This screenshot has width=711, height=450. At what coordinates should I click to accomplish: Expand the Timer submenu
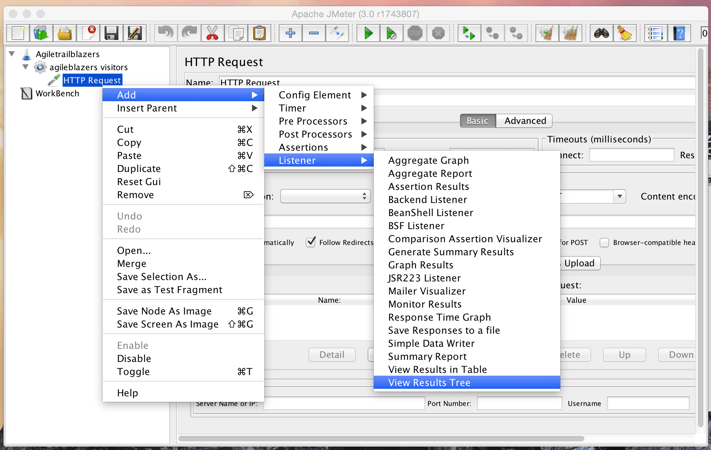click(x=319, y=108)
